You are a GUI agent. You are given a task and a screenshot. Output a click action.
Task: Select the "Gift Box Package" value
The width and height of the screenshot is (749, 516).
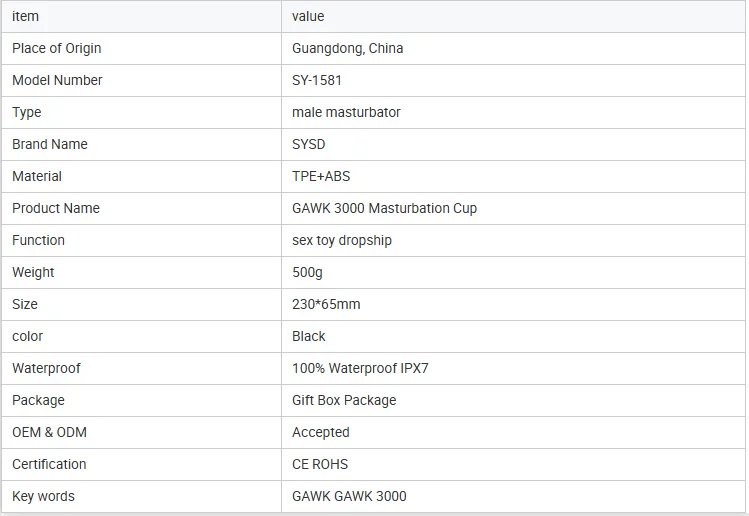click(x=344, y=400)
